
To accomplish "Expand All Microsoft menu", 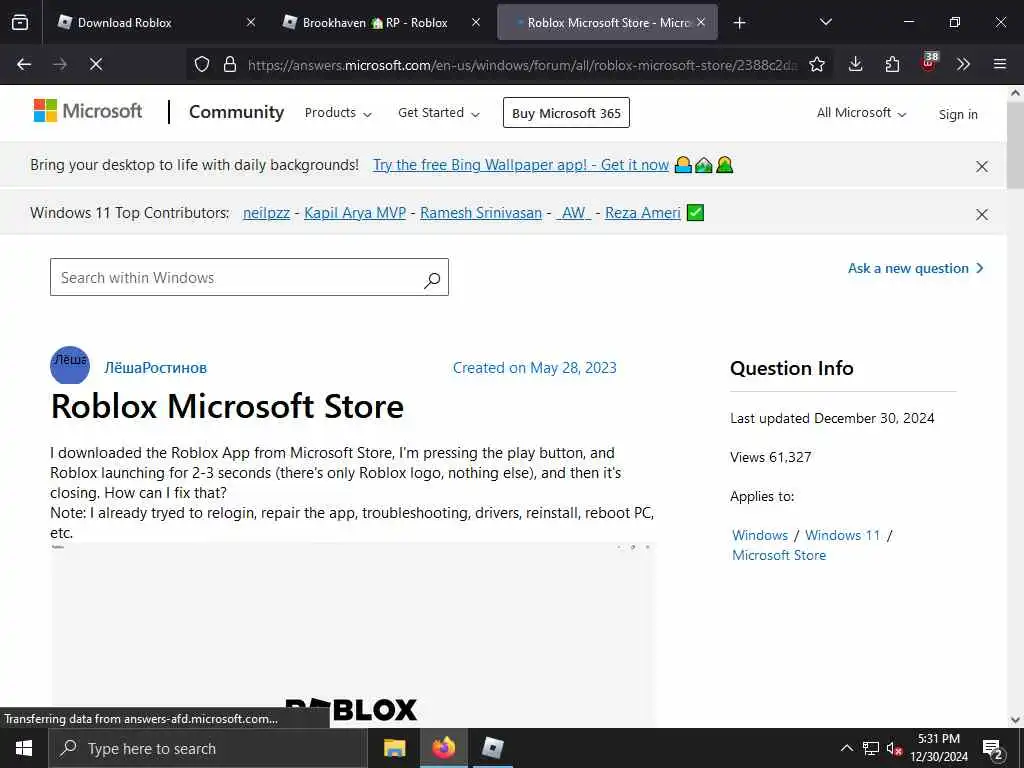I will point(861,113).
